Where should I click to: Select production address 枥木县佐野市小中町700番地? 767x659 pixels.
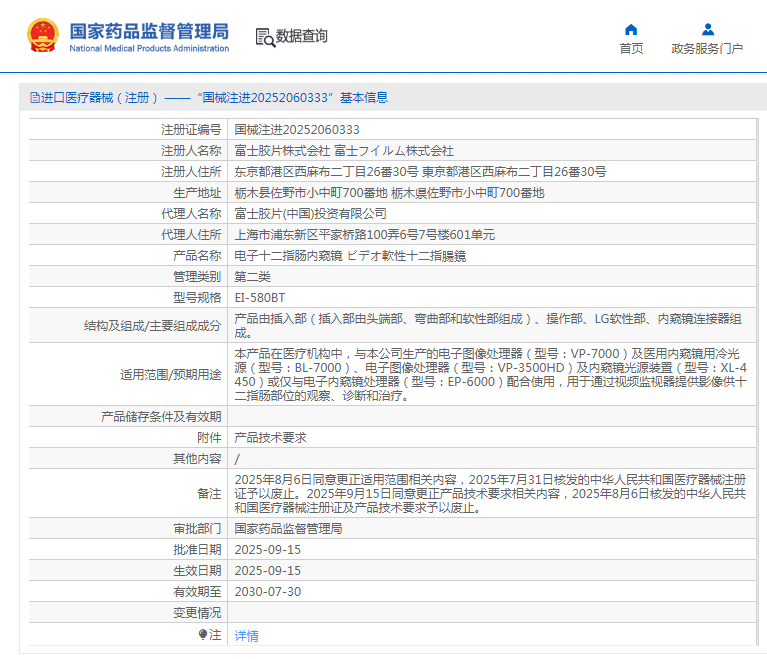[311, 193]
